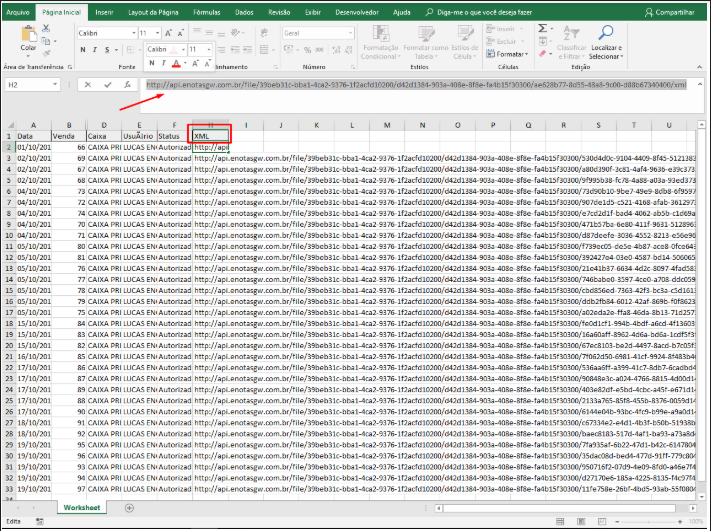The height and width of the screenshot is (531, 711).
Task: Switch to the Dados tab
Action: 244,12
